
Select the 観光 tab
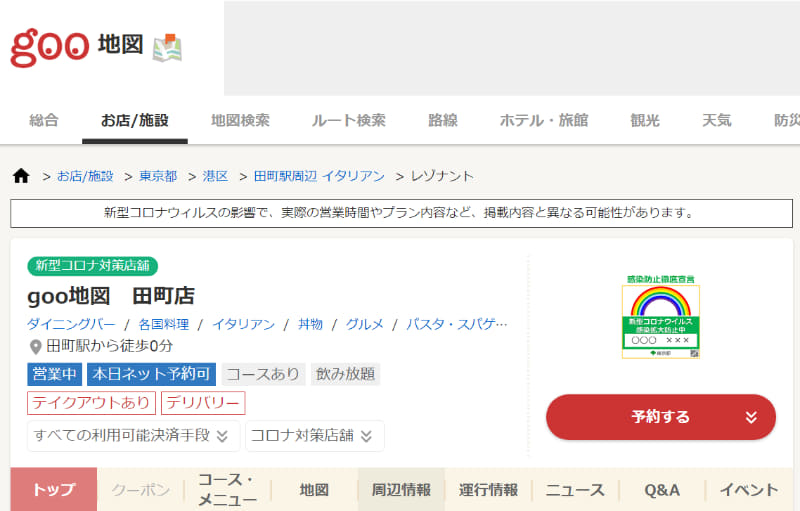point(645,120)
